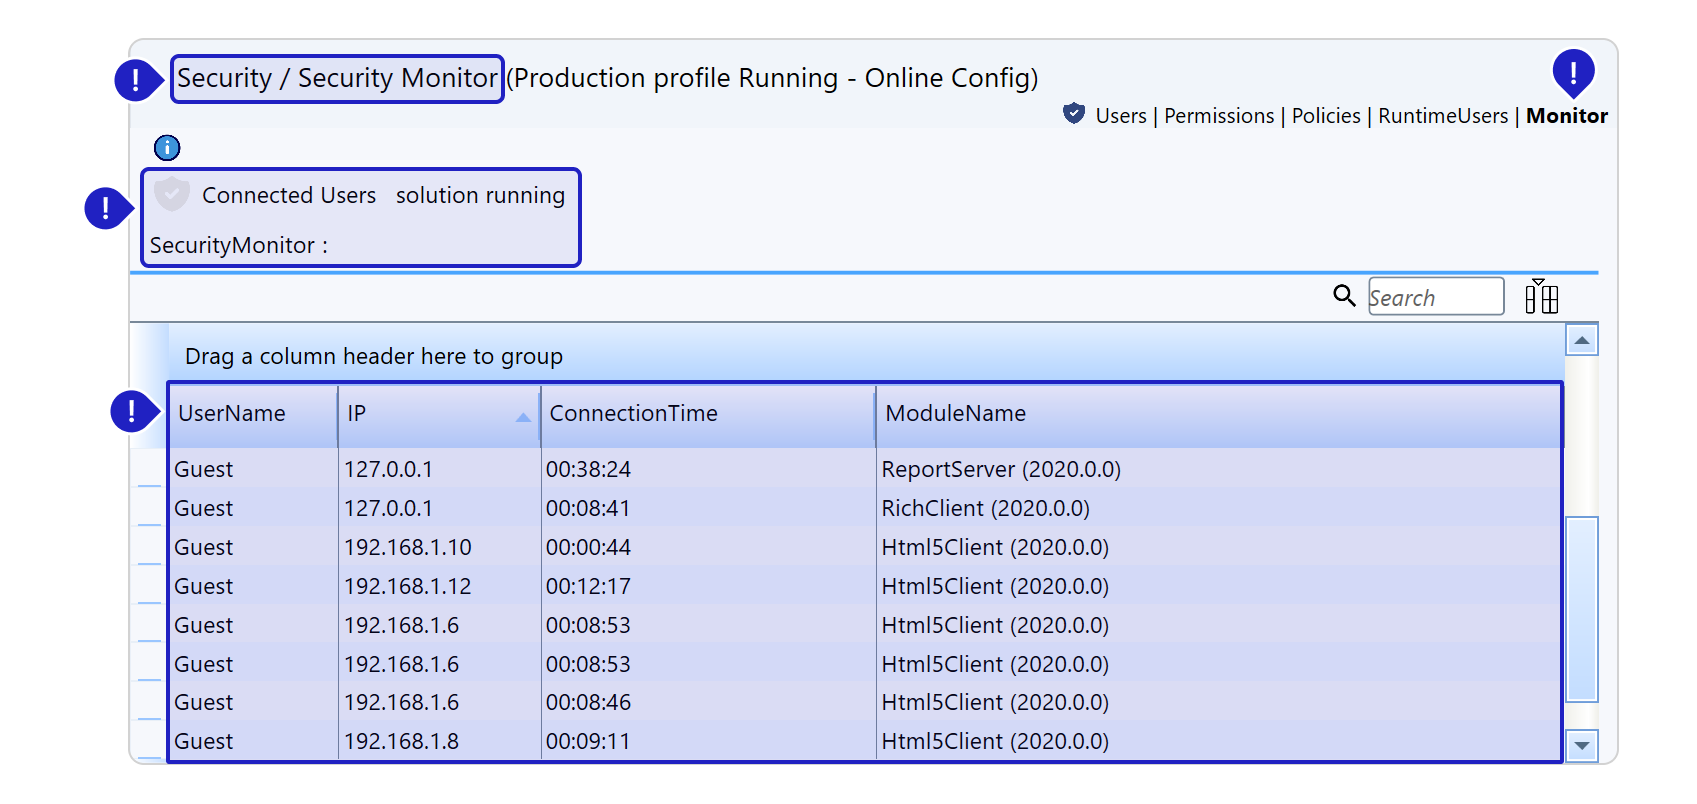Go to the Policies section
1697x804 pixels.
coord(1325,116)
